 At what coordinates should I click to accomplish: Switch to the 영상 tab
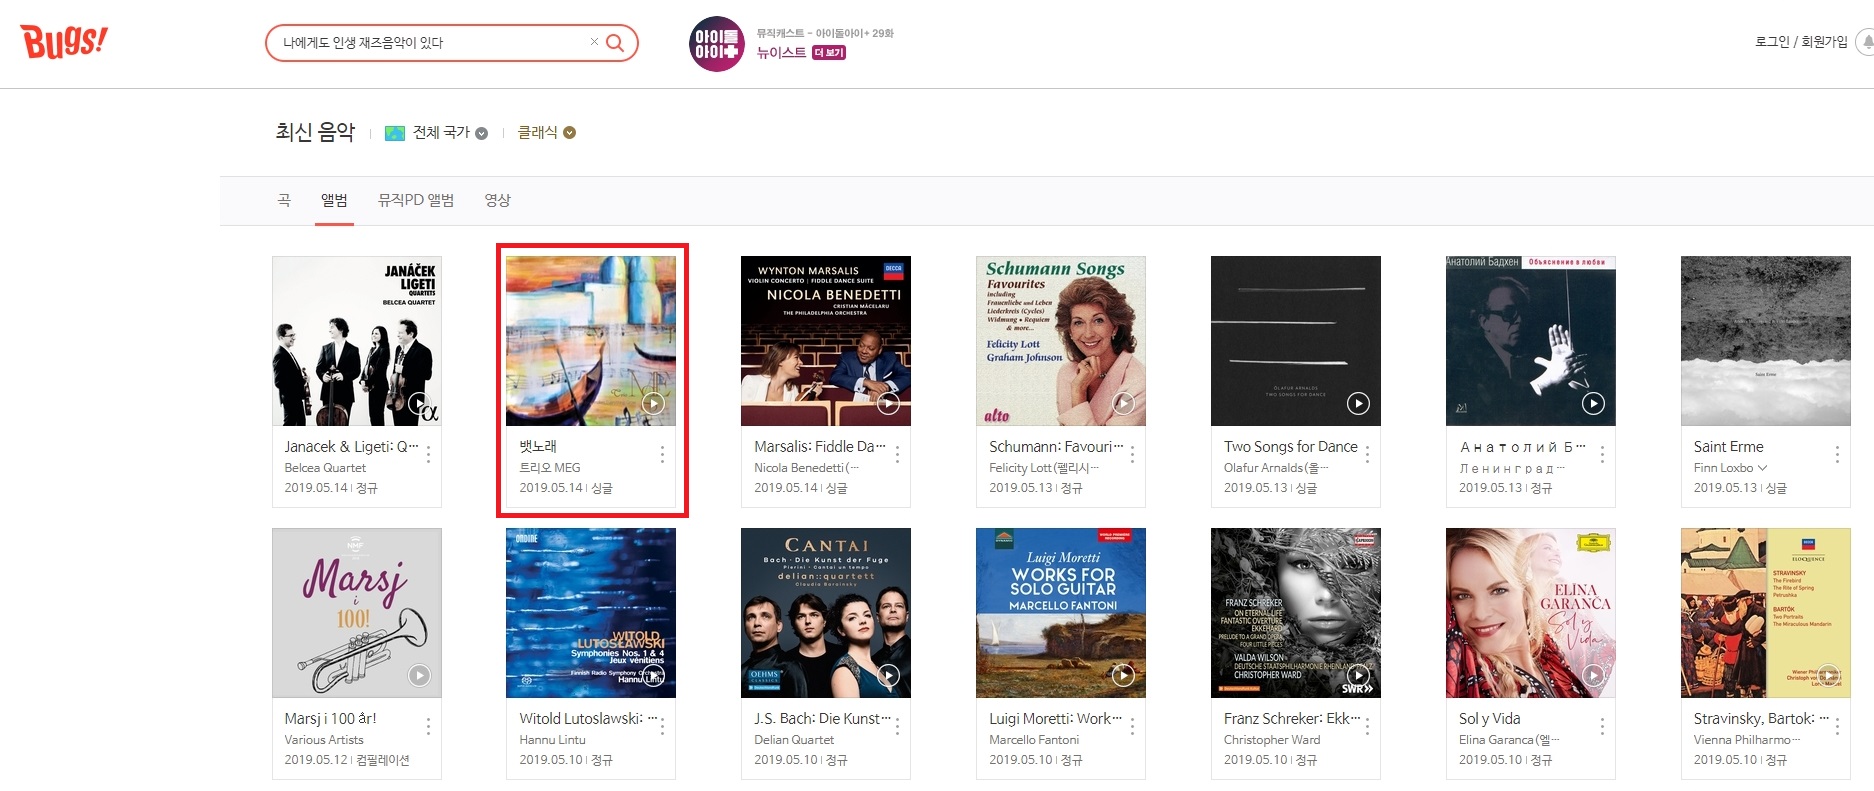[x=497, y=200]
